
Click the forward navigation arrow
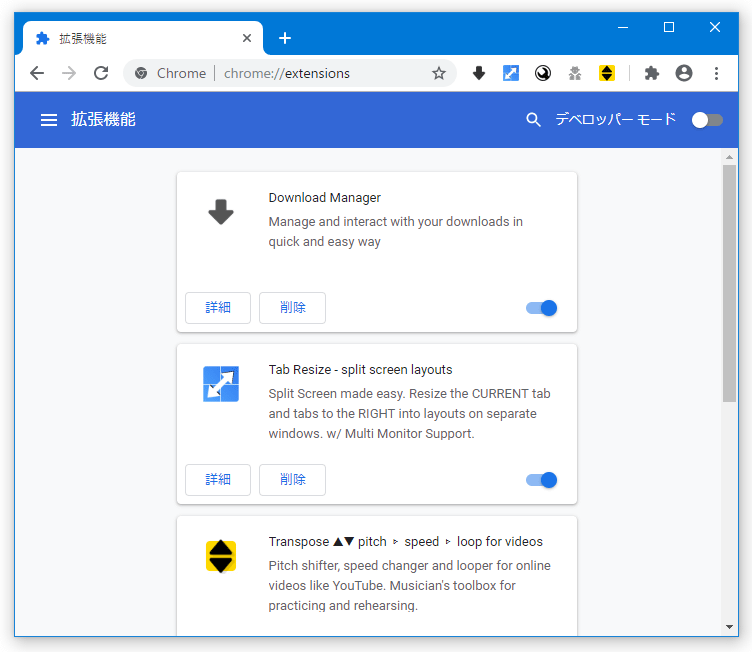[x=69, y=73]
